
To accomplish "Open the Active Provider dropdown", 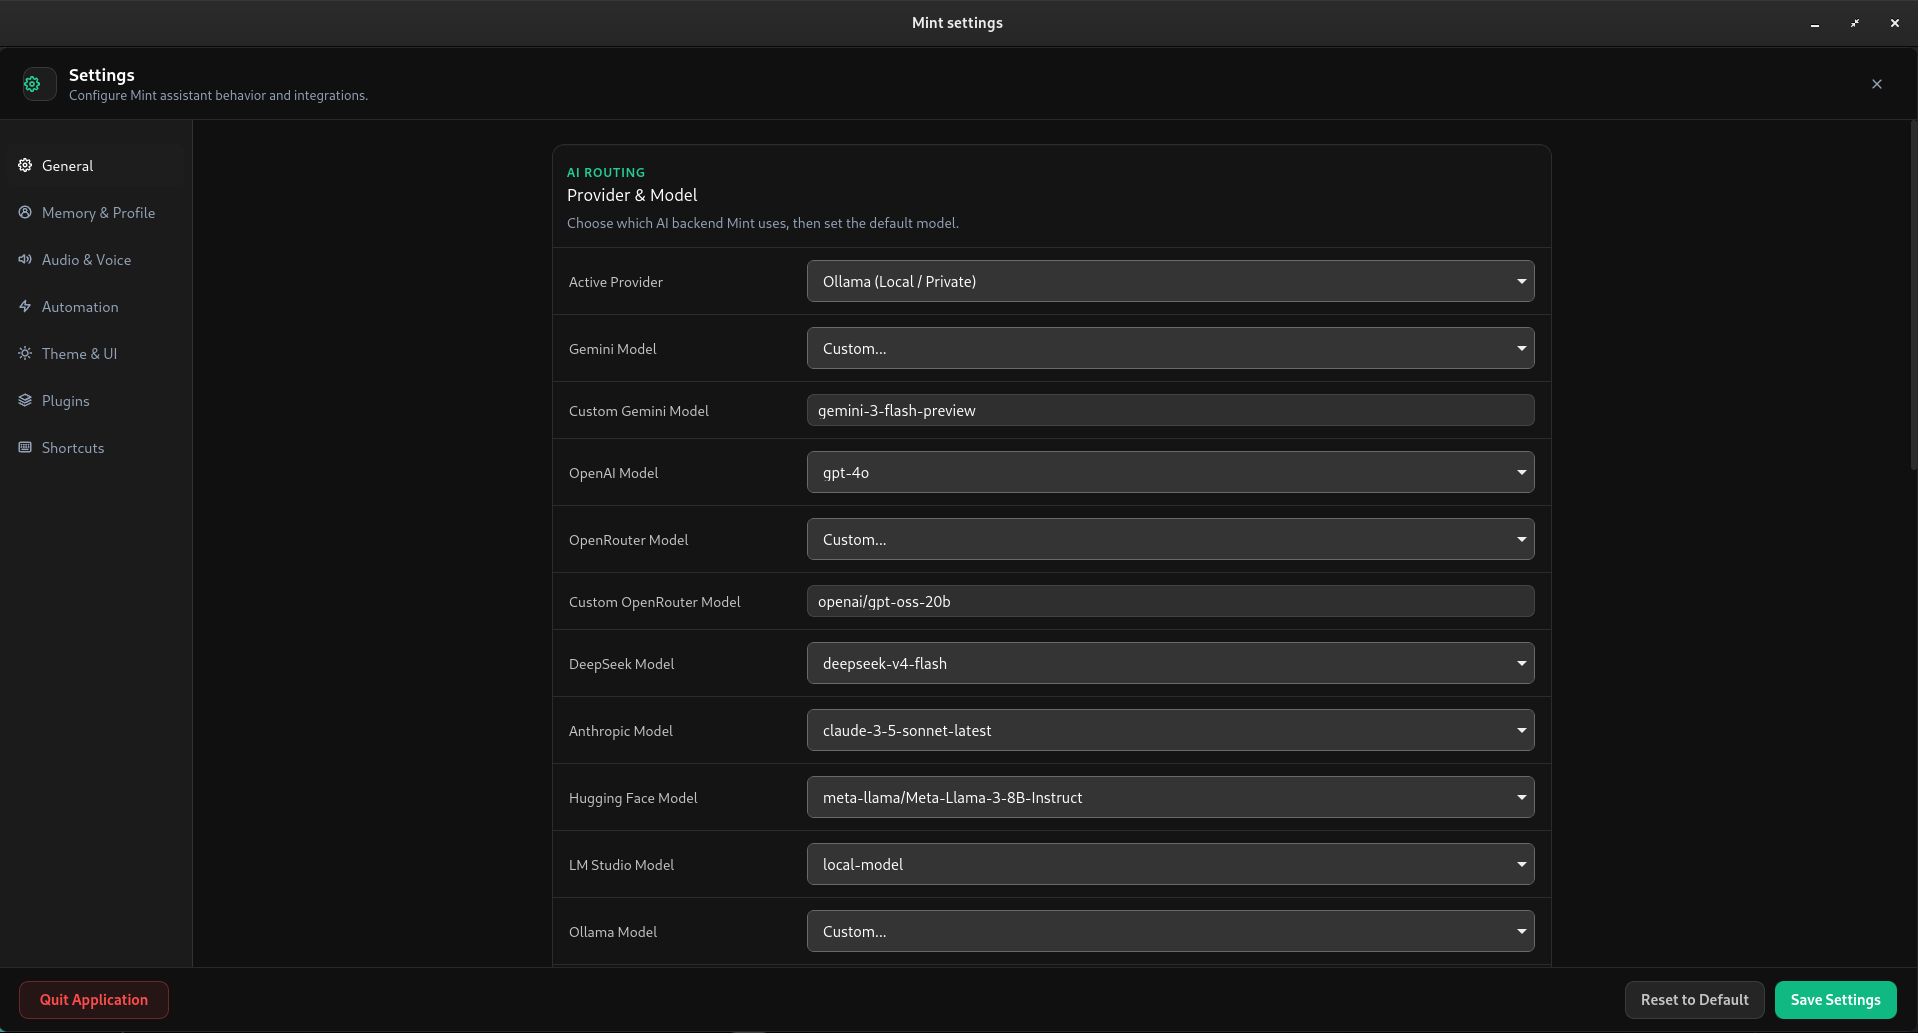I will click(x=1170, y=281).
